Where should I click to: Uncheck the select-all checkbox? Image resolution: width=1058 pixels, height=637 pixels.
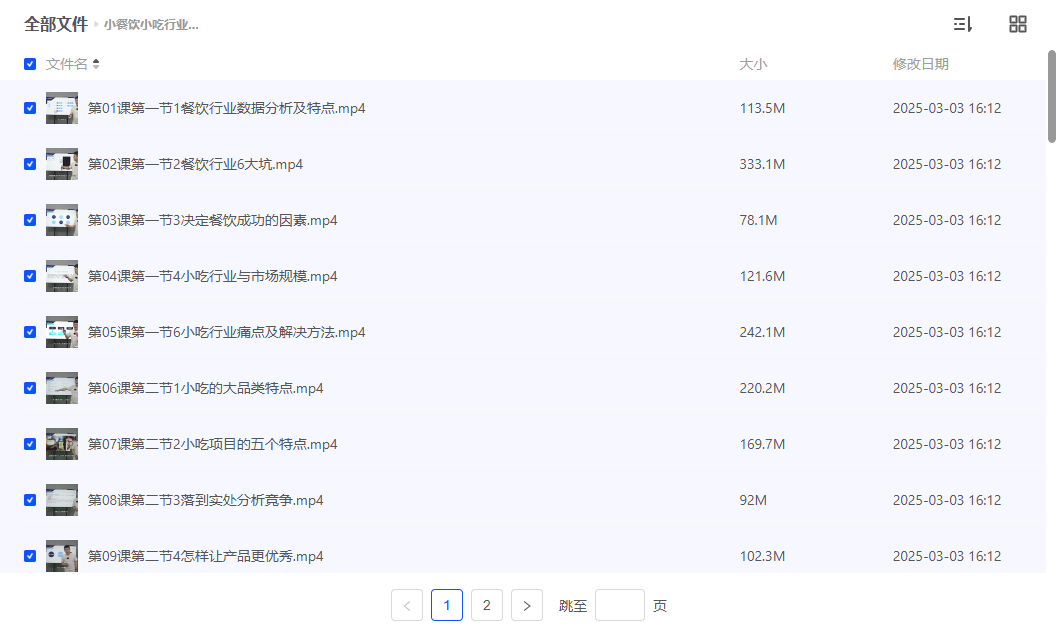click(x=29, y=63)
